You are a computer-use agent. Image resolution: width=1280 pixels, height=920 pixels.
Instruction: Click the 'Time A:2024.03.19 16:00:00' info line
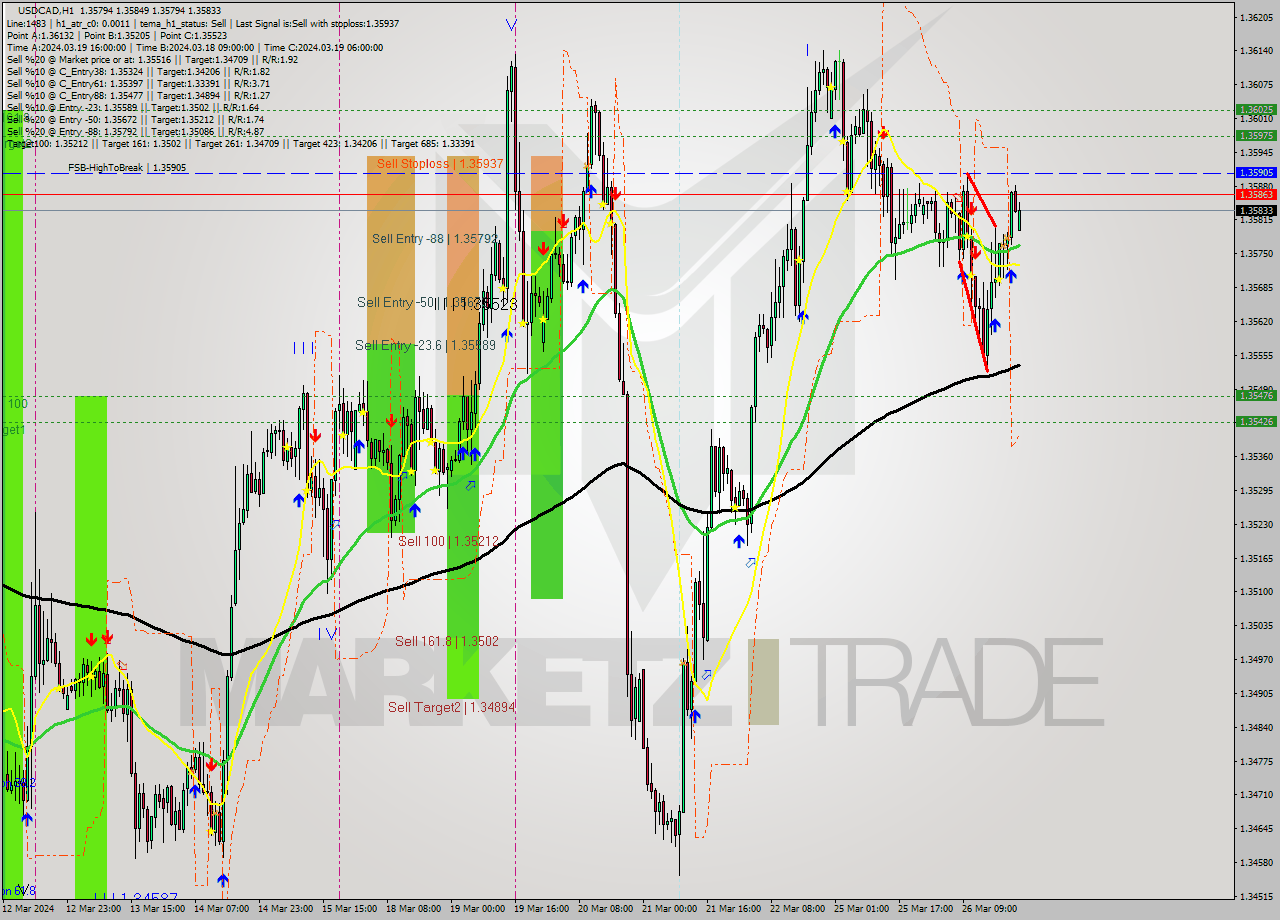point(66,47)
